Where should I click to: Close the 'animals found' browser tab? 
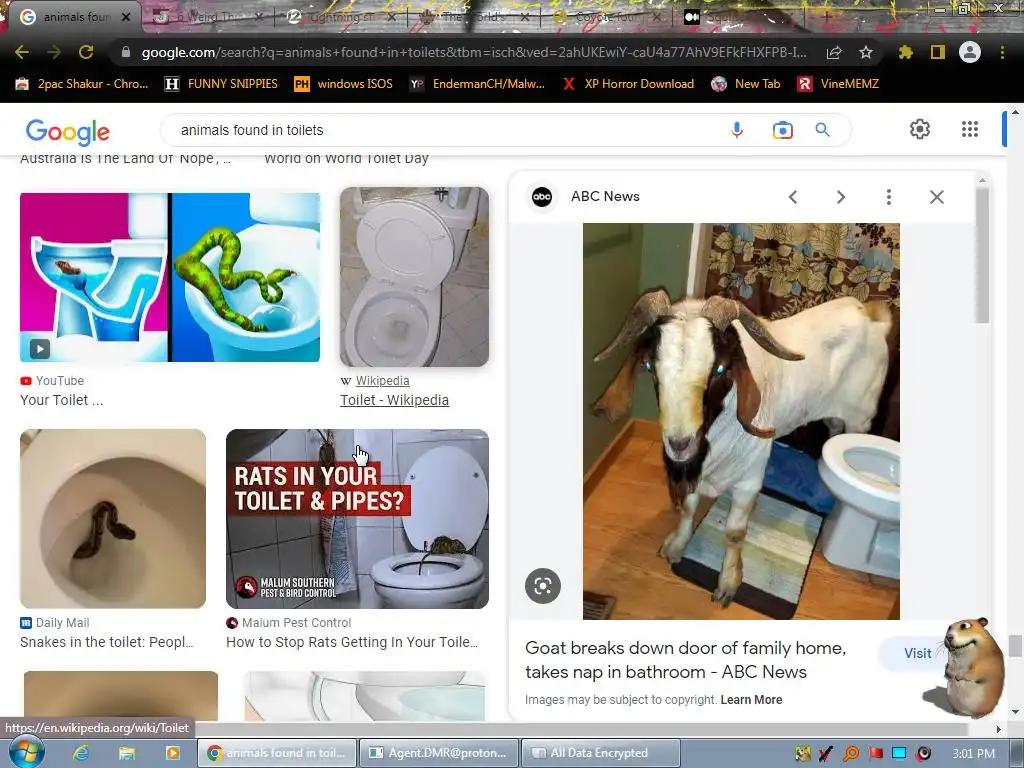point(127,17)
